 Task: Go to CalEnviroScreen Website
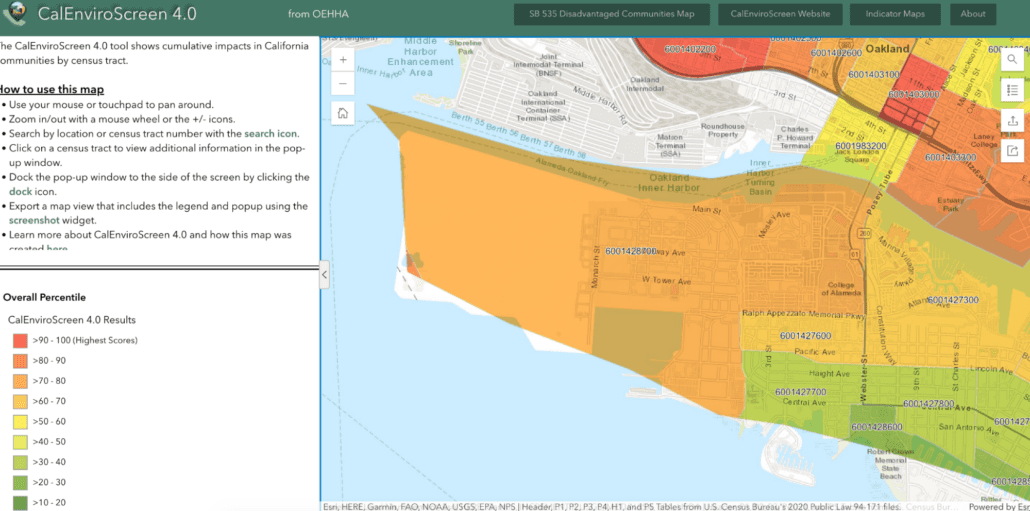pyautogui.click(x=781, y=14)
